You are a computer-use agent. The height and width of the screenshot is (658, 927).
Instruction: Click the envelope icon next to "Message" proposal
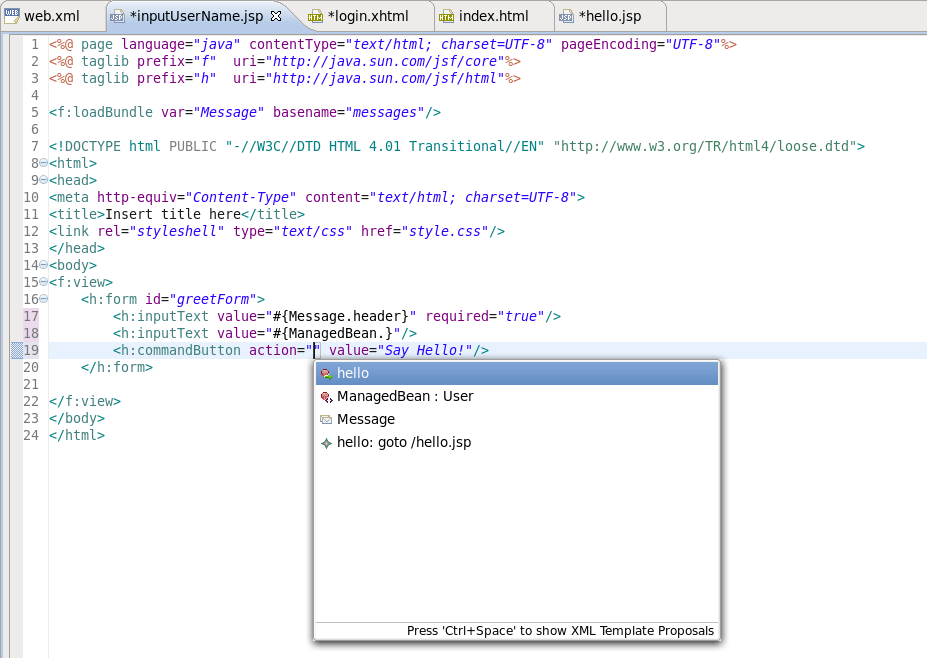327,419
